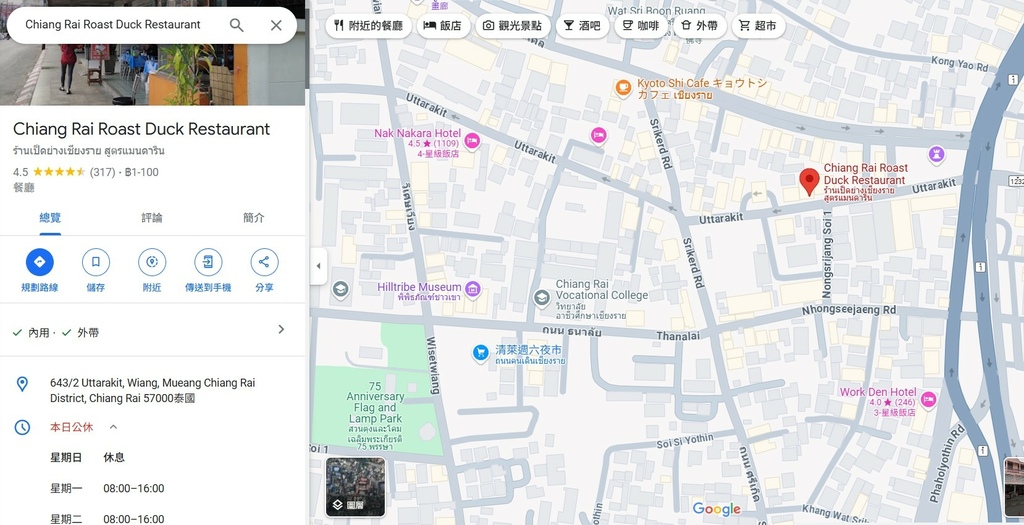Click the search magnifier icon
Image resolution: width=1024 pixels, height=525 pixels.
236,25
